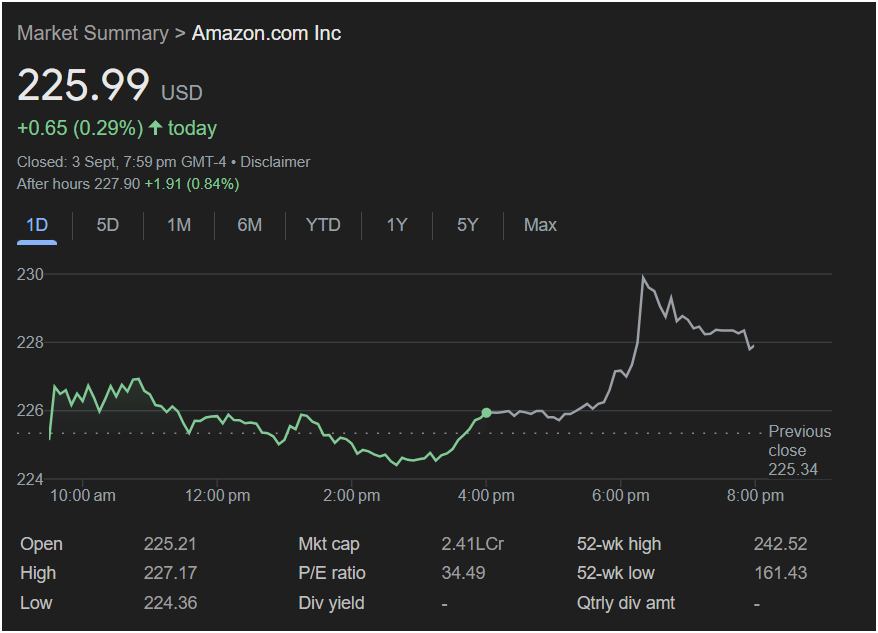
Task: Open the 6M time range tab
Action: tap(249, 225)
